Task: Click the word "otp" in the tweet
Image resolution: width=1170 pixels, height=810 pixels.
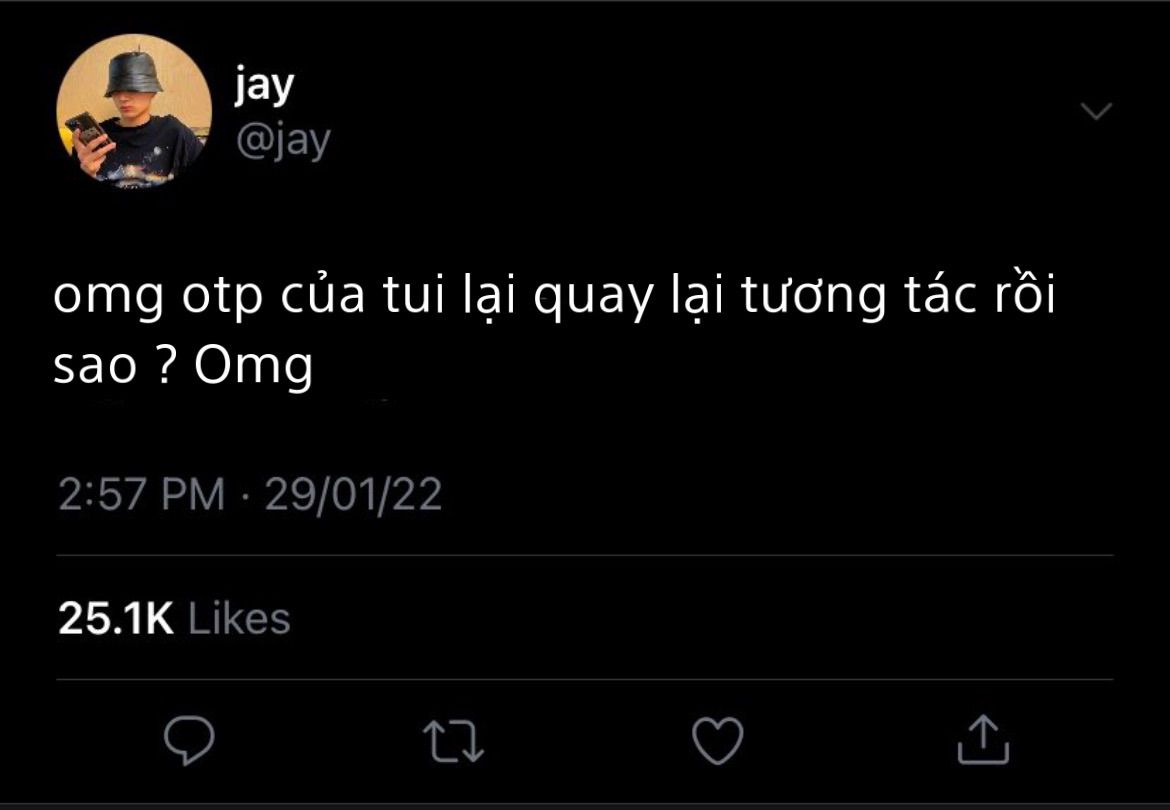Action: [x=223, y=298]
